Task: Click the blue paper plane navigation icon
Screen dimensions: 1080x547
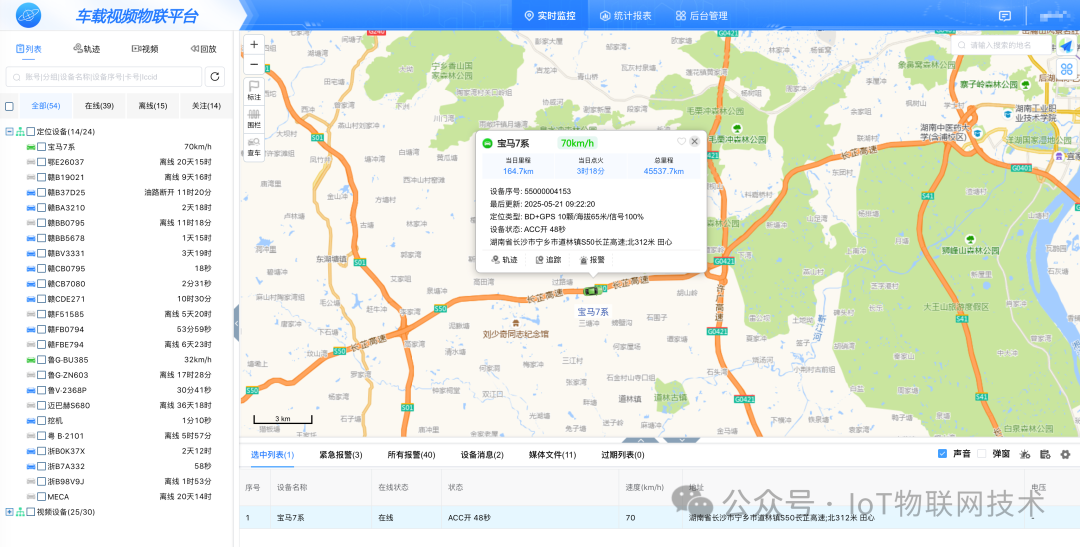Action: point(1066,46)
